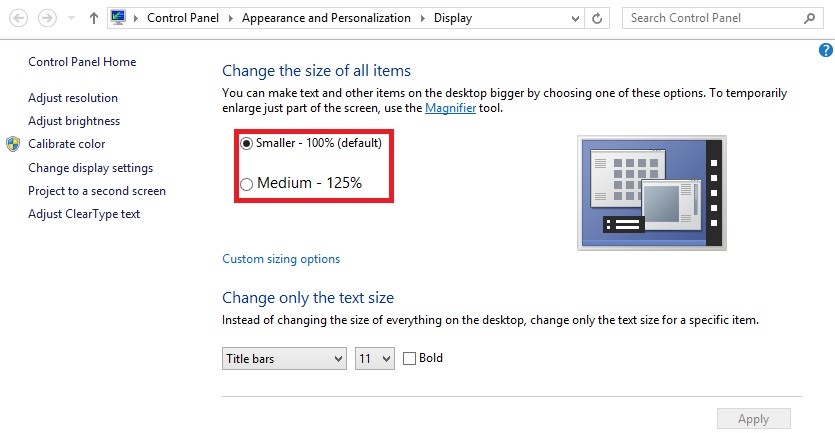The image size is (835, 433).
Task: Click the shield icon beside Calibrate color
Action: (14, 144)
